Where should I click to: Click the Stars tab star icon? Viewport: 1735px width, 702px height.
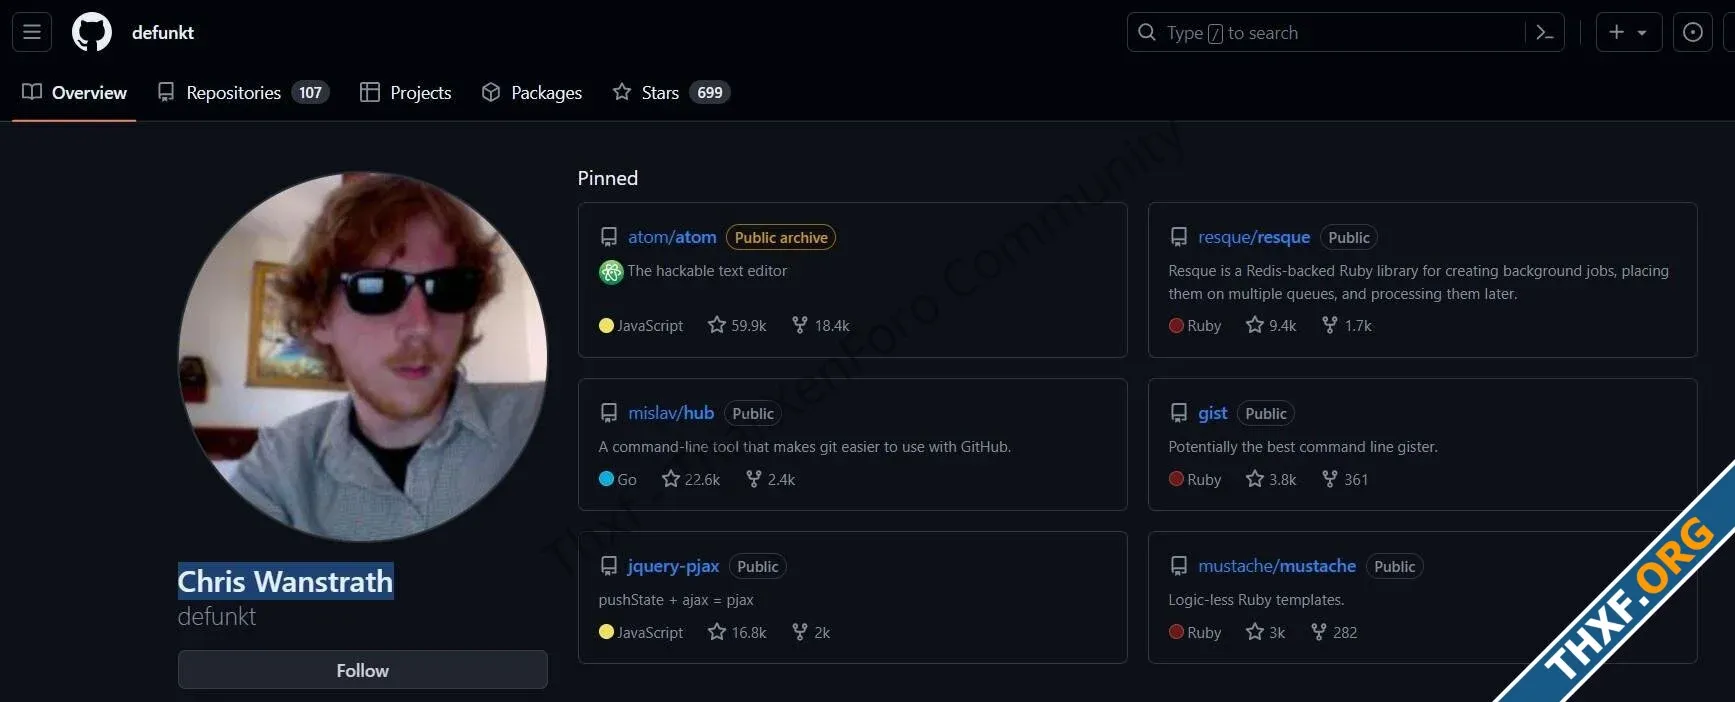(x=622, y=92)
